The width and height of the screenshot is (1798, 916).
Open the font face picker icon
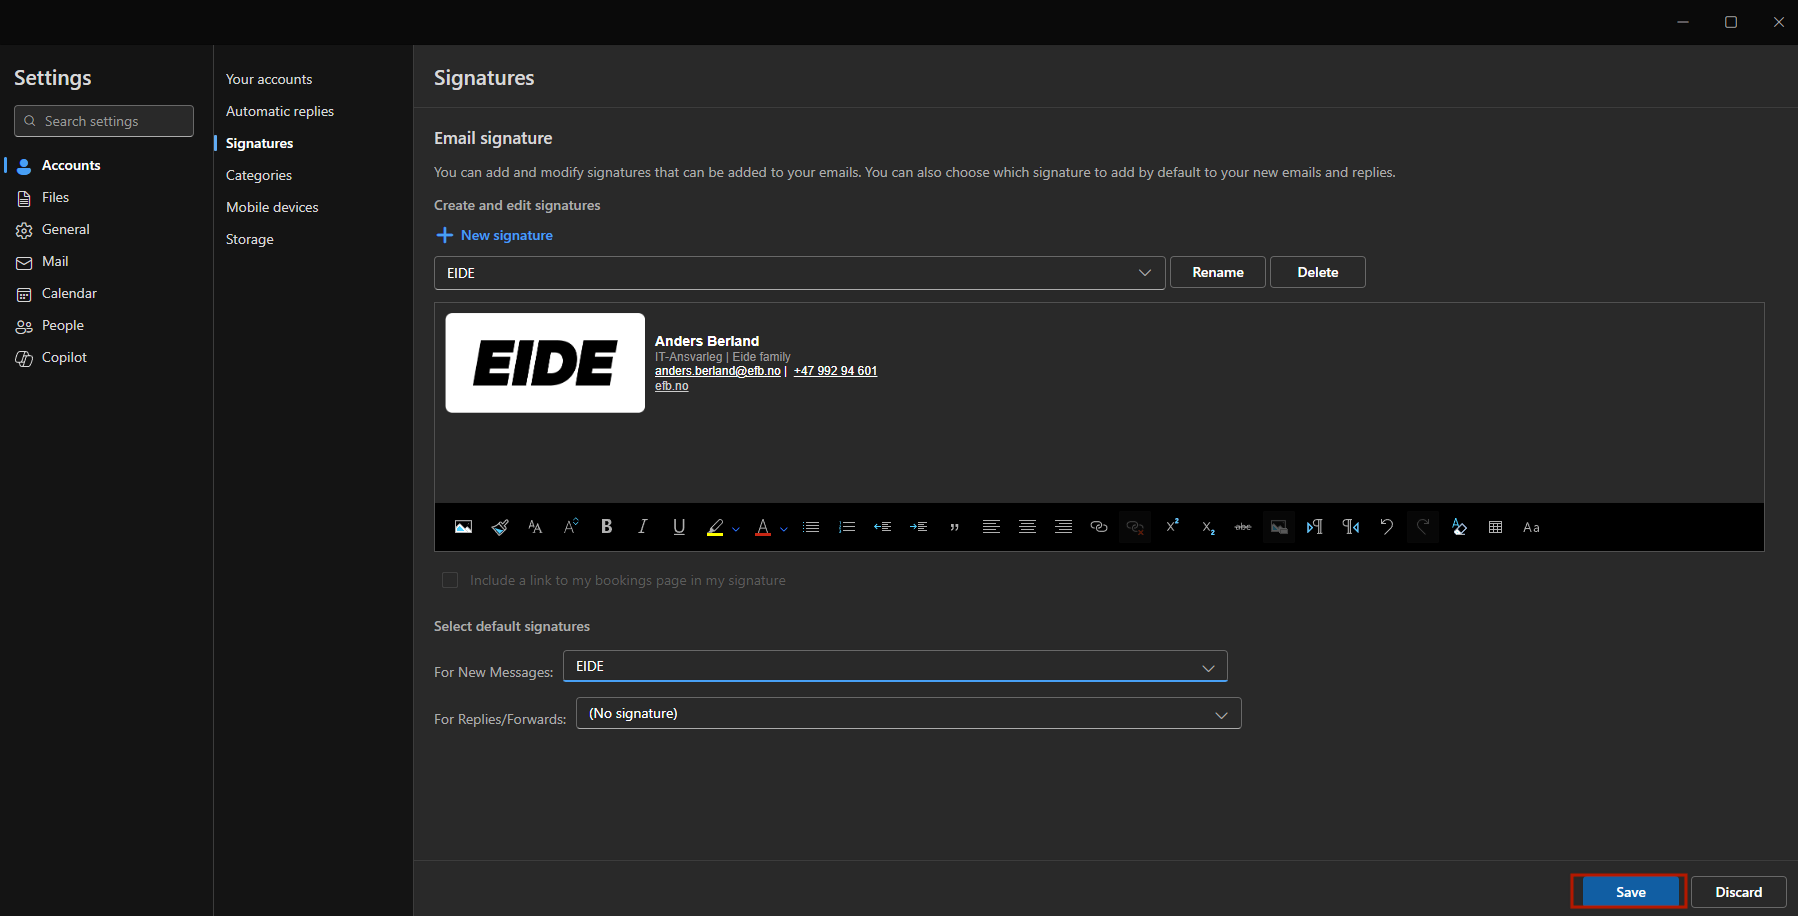pyautogui.click(x=535, y=527)
